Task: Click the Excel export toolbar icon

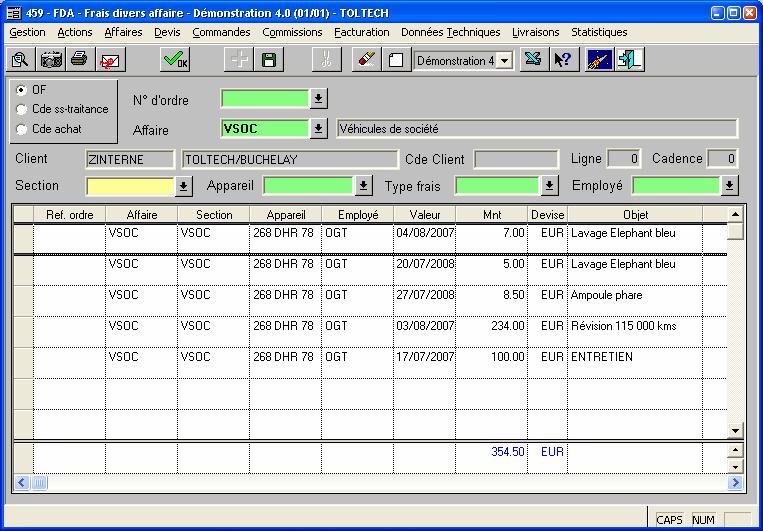Action: [534, 60]
